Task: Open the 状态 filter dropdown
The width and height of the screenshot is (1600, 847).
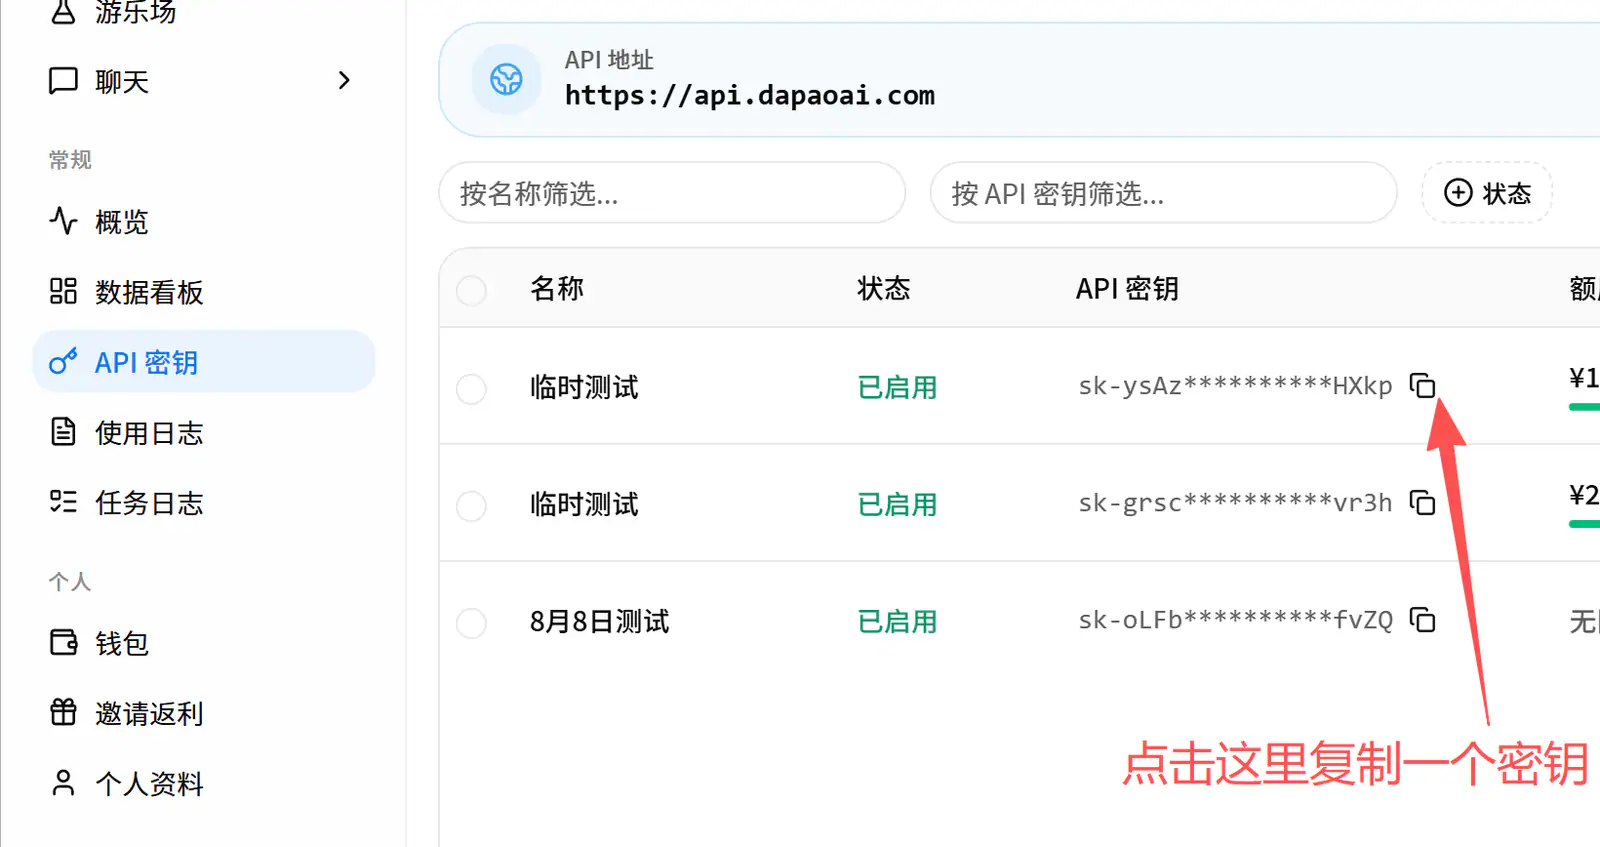Action: click(x=1487, y=192)
